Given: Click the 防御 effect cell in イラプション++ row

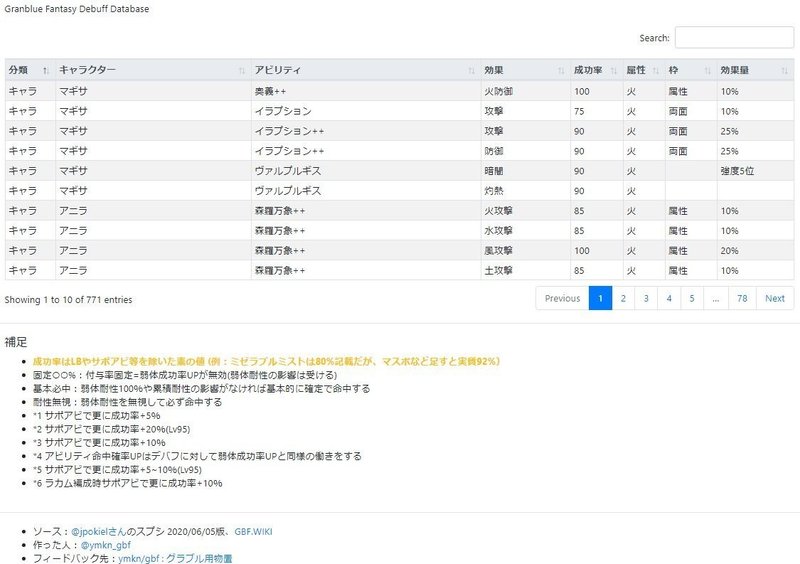Looking at the screenshot, I should click(x=525, y=151).
